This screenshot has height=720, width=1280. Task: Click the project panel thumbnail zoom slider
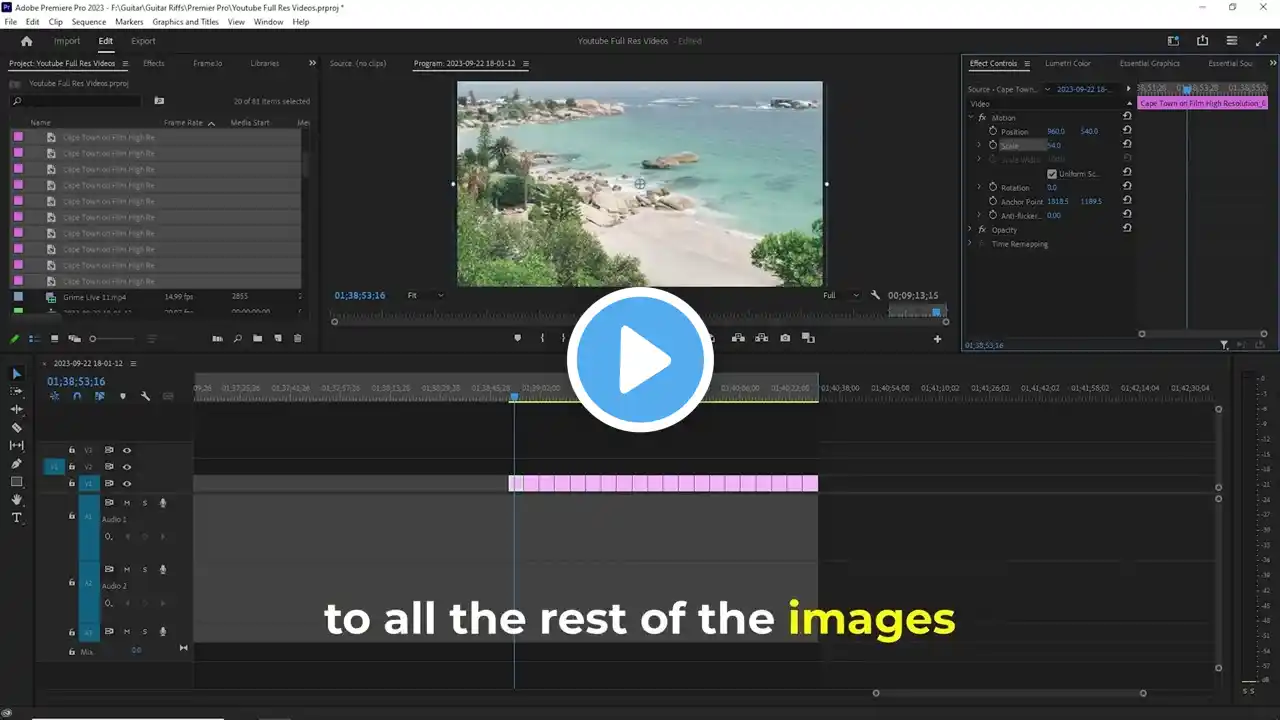point(112,339)
